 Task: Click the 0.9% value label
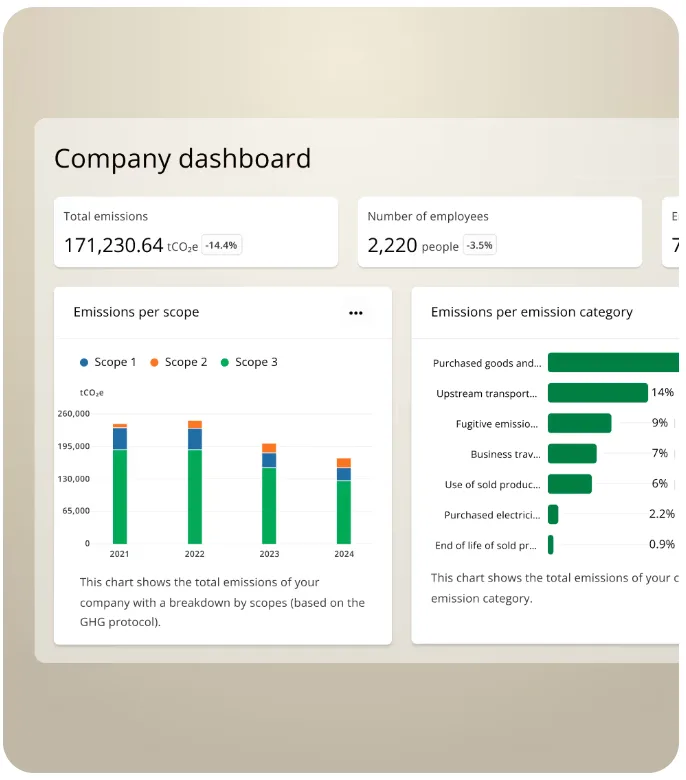pyautogui.click(x=662, y=544)
